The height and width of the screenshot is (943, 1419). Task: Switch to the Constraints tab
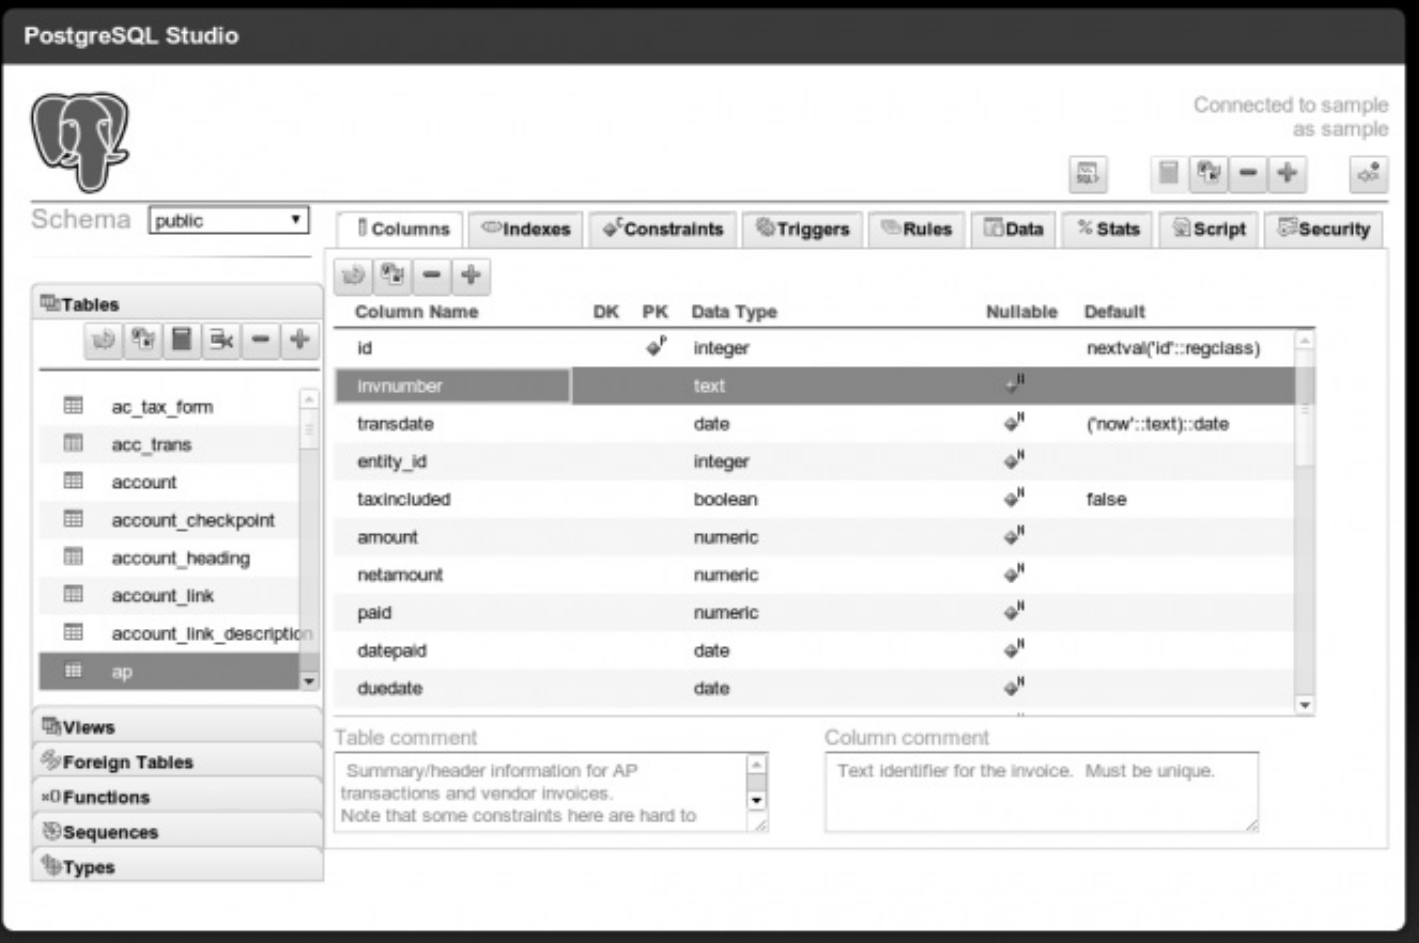(x=663, y=229)
